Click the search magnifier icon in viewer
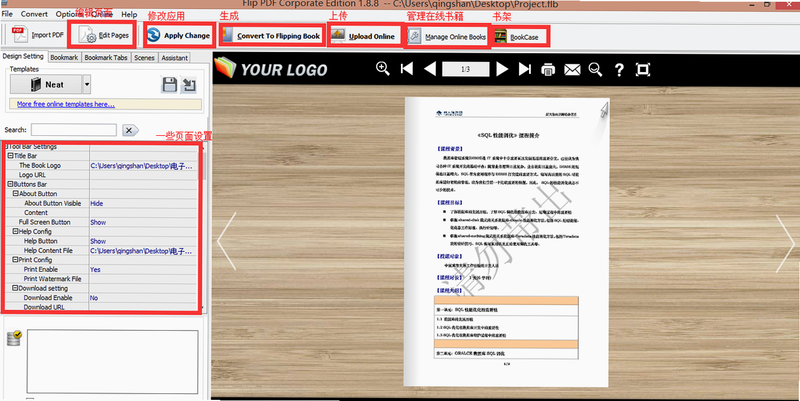 [x=595, y=69]
